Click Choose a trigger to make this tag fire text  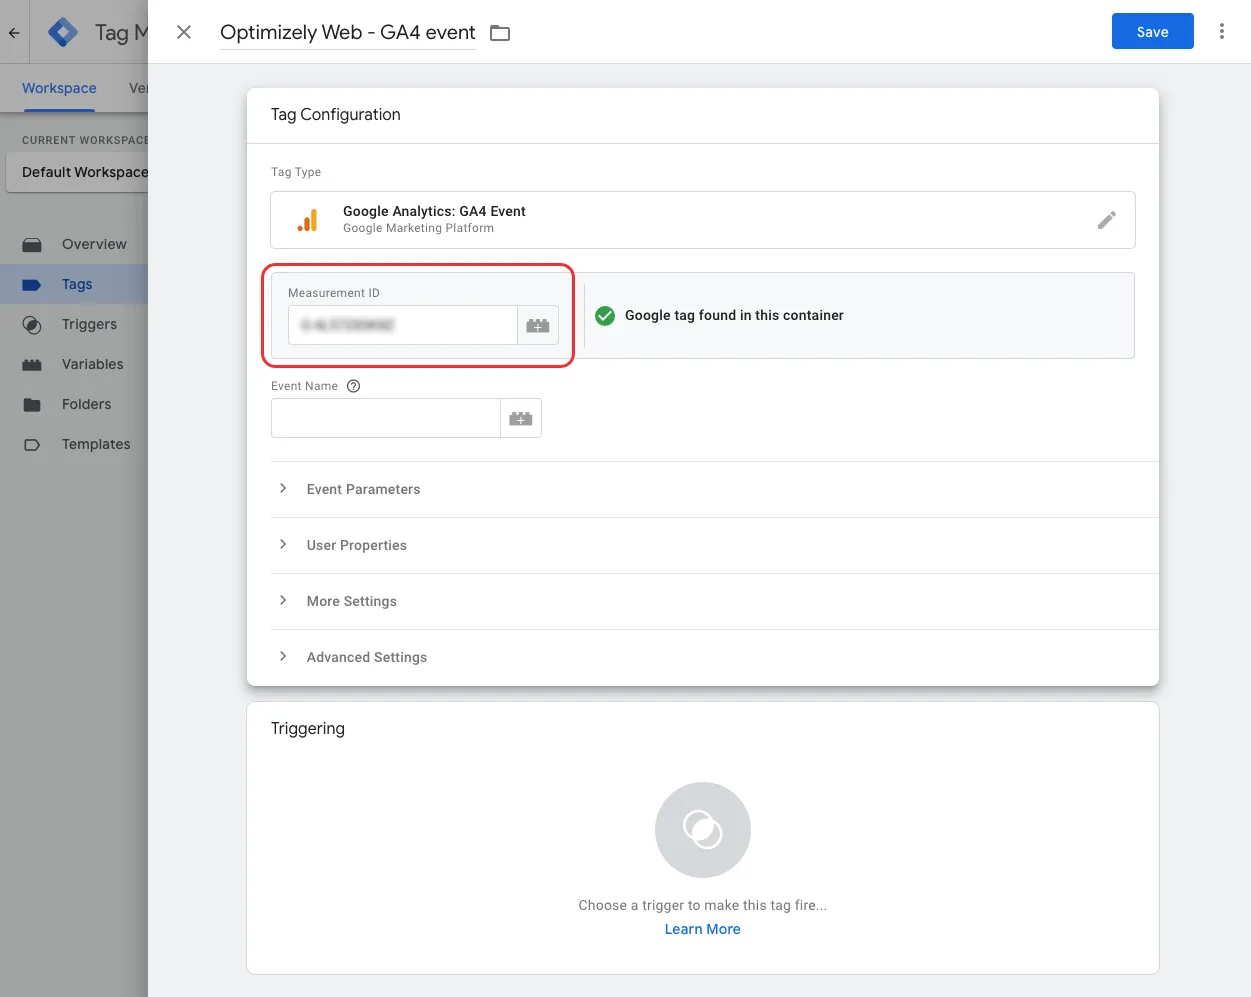703,905
